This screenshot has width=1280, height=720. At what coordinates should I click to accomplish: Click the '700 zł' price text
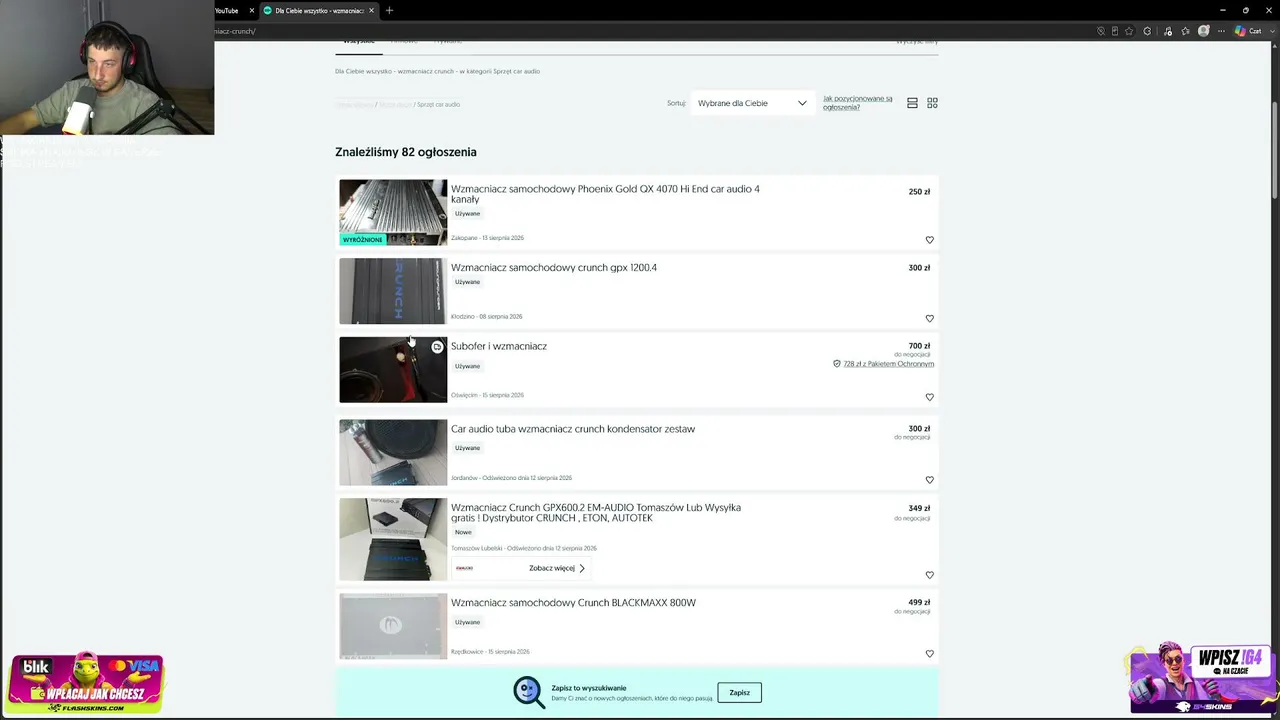919,346
